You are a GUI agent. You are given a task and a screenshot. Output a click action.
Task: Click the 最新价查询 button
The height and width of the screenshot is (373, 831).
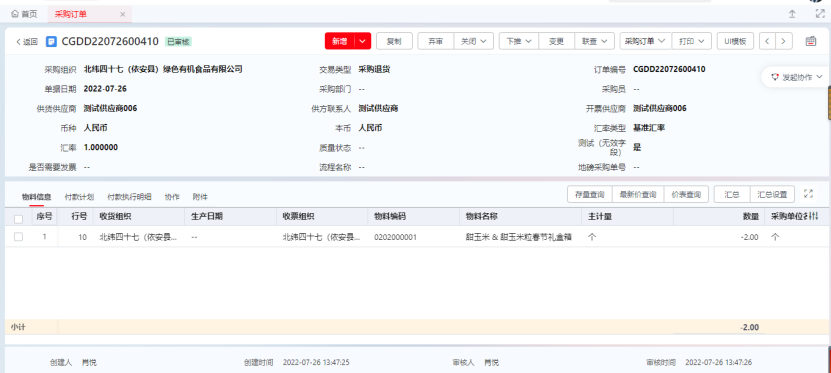pyautogui.click(x=638, y=194)
